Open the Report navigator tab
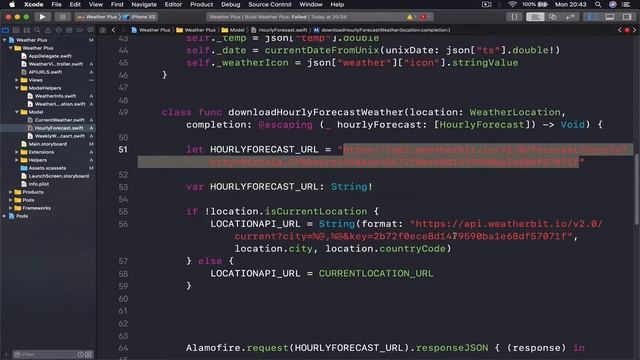 90,30
